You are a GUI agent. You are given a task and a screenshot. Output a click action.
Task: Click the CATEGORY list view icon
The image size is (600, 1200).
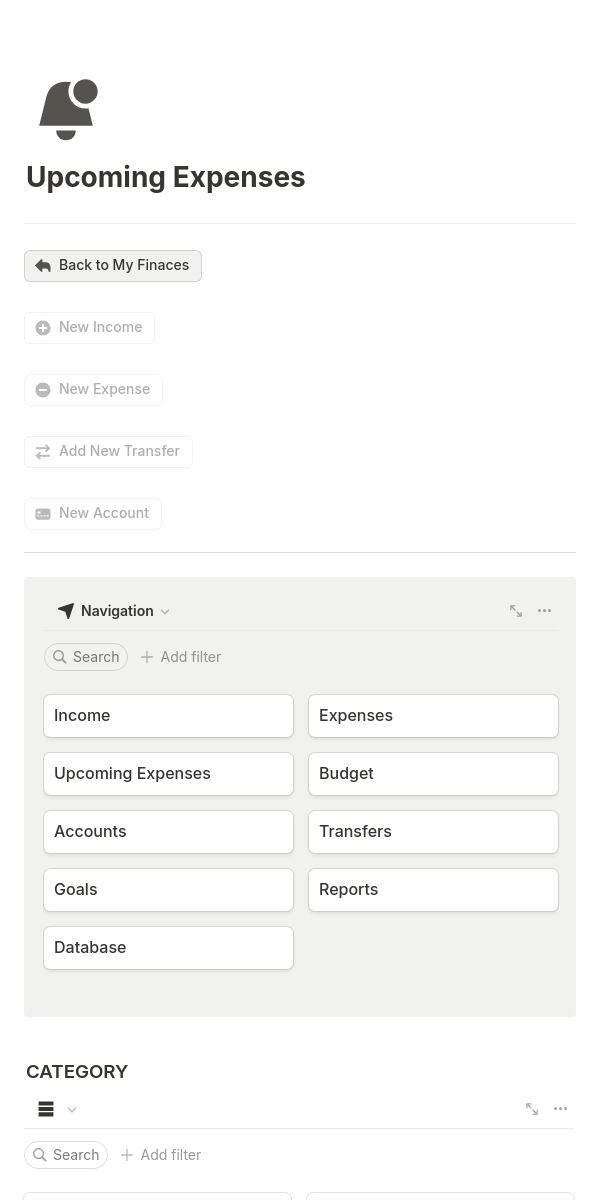46,1109
